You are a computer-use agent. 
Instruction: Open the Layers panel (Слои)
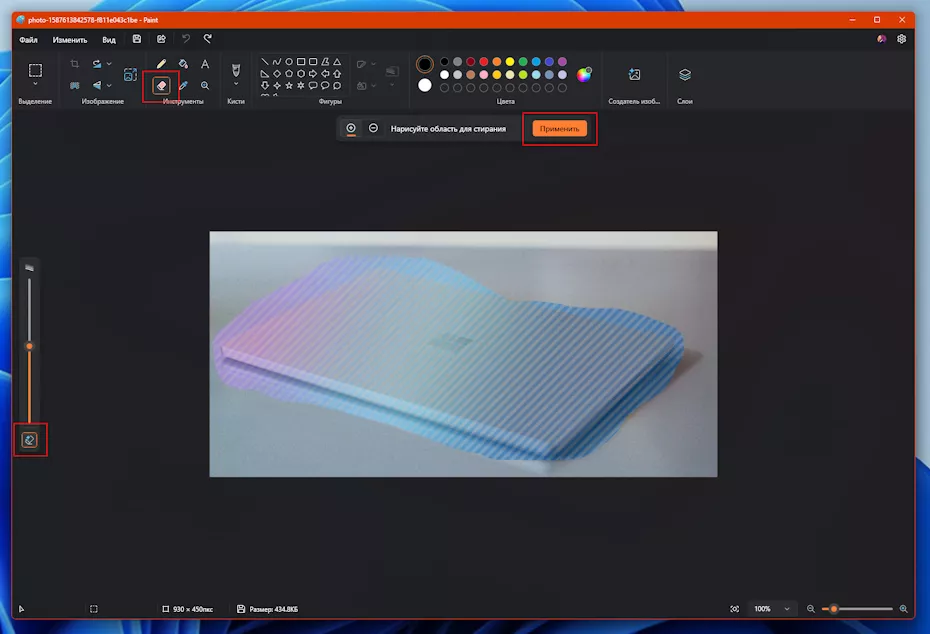(x=685, y=74)
